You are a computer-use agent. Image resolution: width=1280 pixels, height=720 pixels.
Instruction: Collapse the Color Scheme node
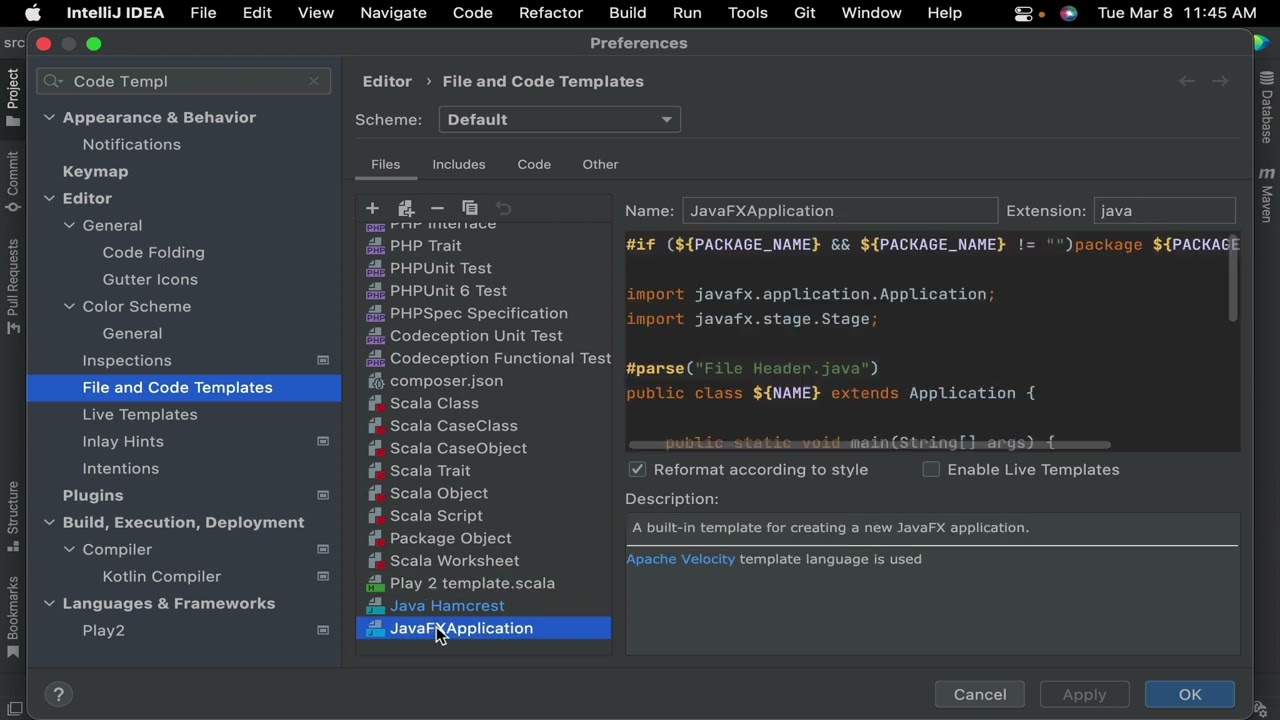69,307
